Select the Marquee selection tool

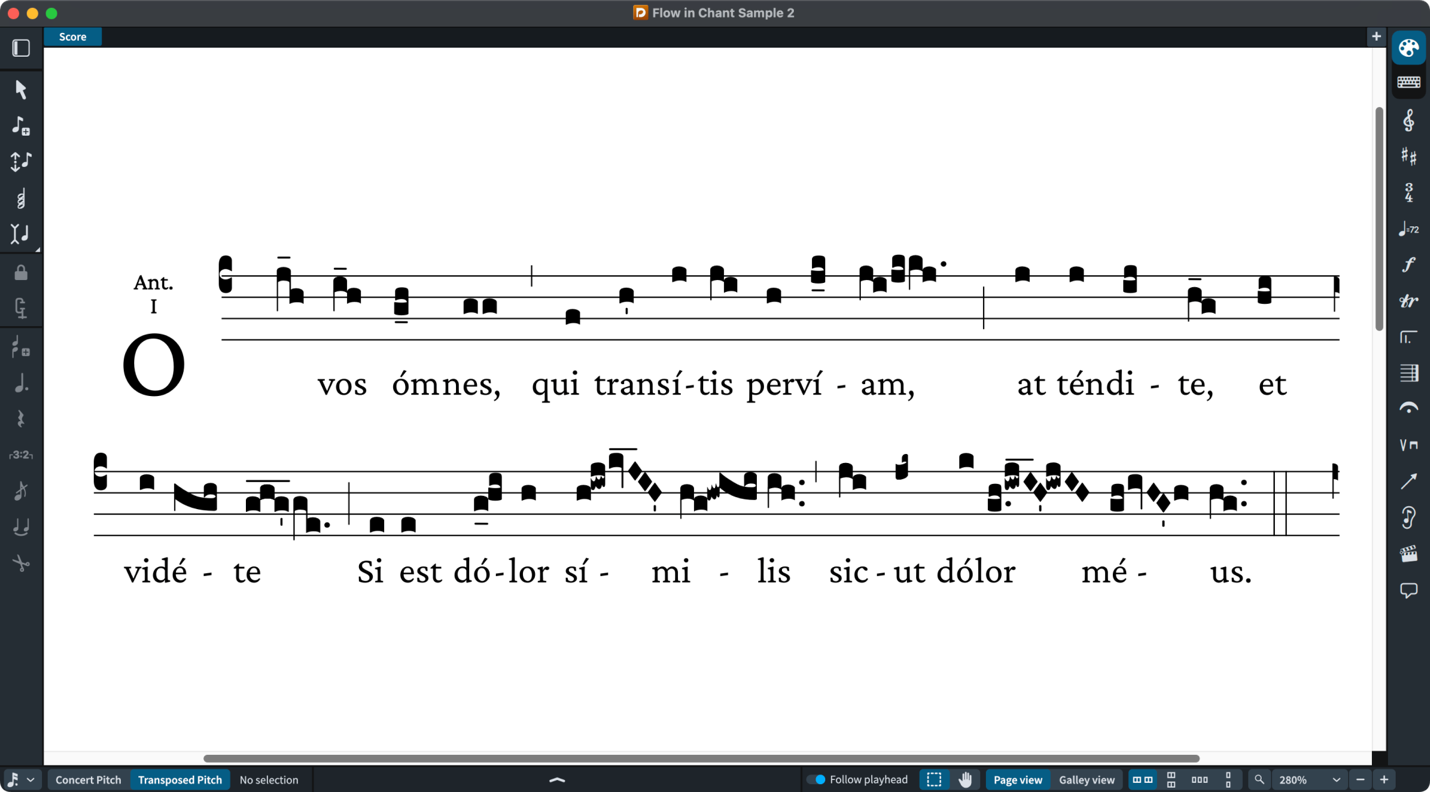tap(934, 780)
